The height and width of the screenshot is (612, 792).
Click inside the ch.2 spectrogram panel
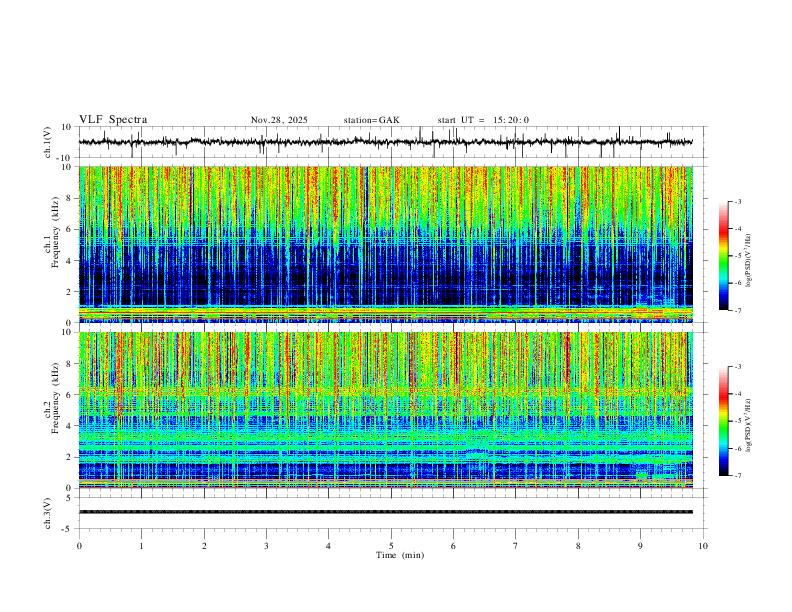pyautogui.click(x=386, y=410)
